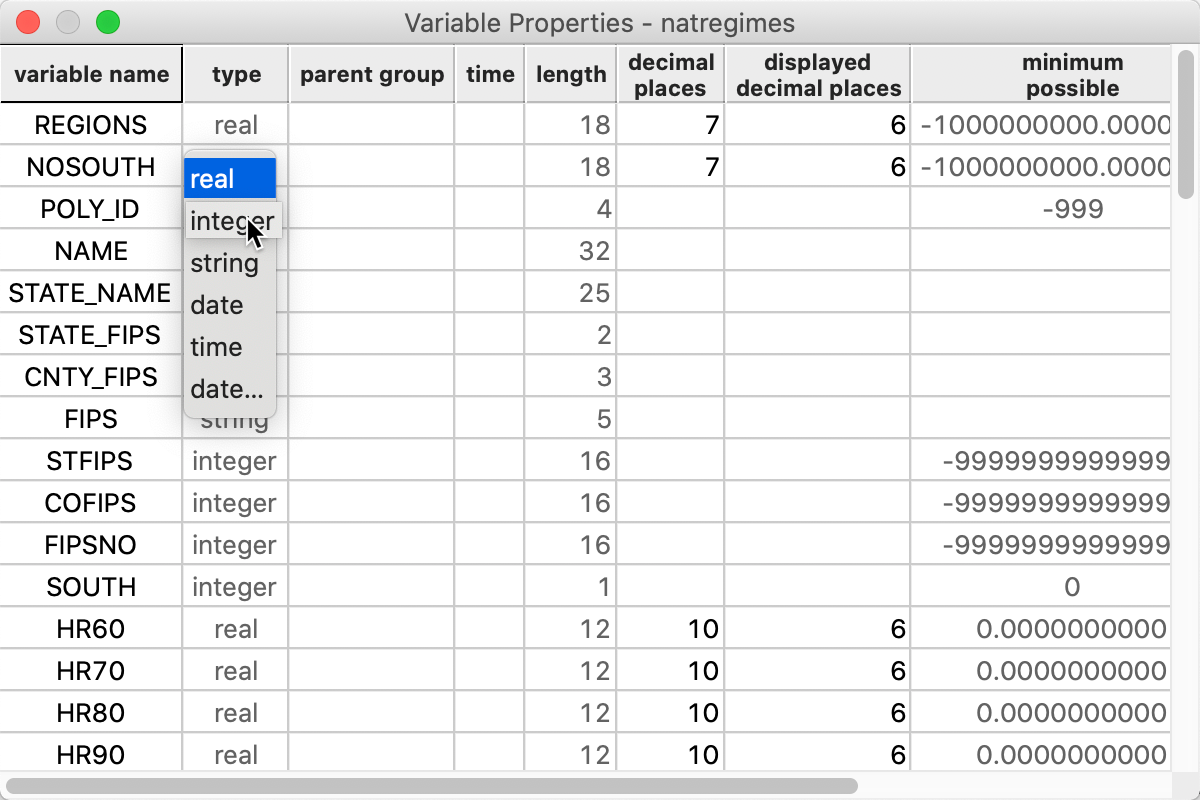Click the 'decimal places' column header
The height and width of the screenshot is (800, 1200).
click(x=671, y=74)
